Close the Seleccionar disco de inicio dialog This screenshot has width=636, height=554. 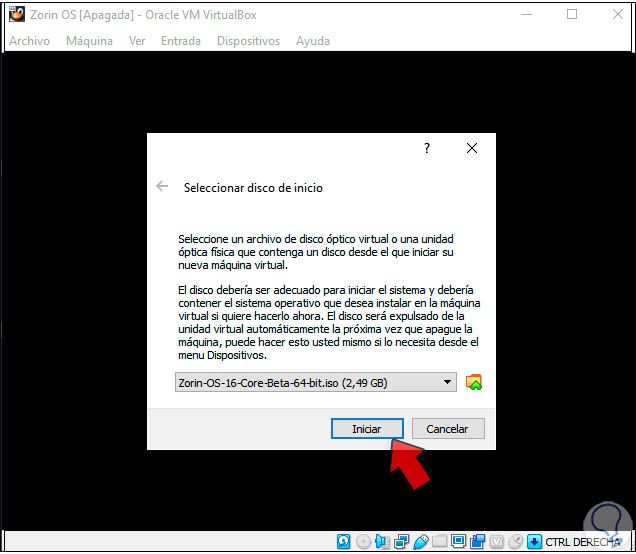472,148
